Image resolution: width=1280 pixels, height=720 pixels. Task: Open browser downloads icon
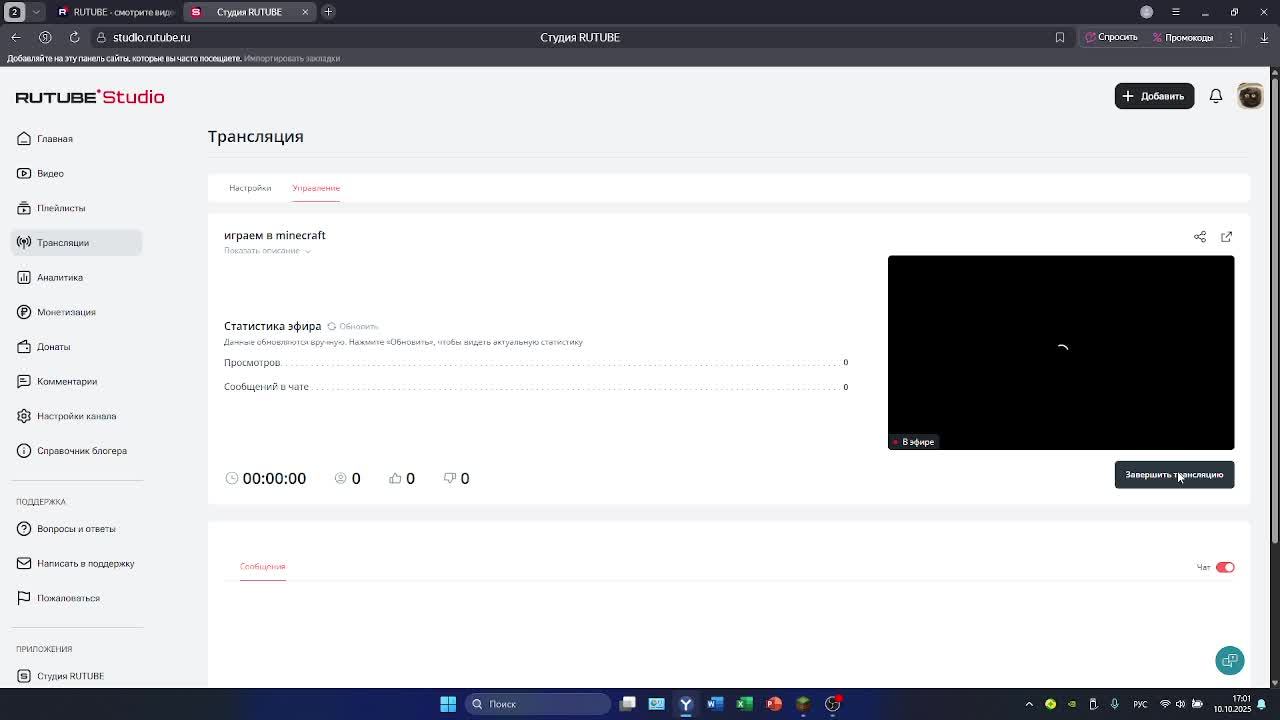1264,38
